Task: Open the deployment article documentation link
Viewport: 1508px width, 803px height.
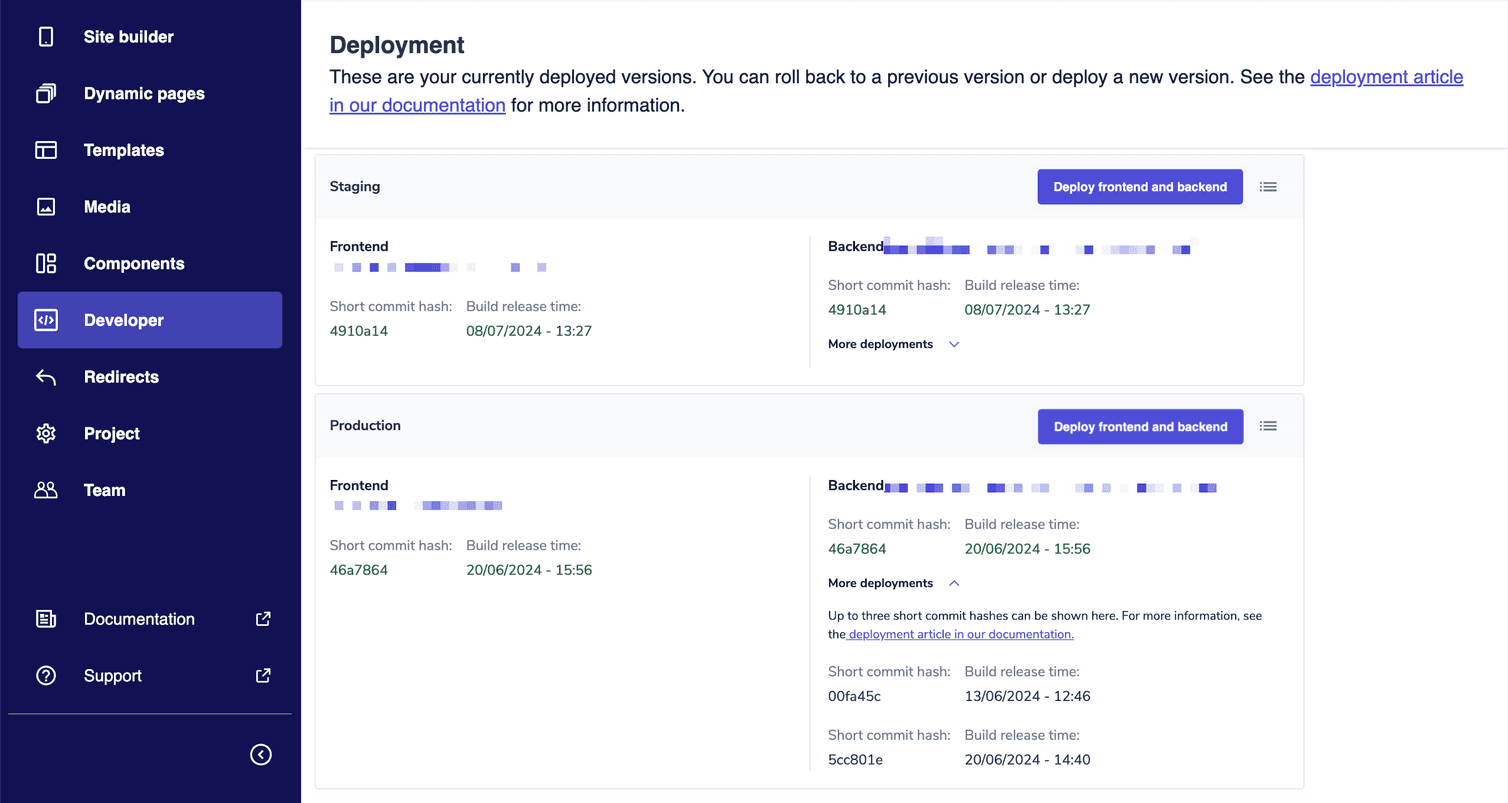Action: [1387, 76]
